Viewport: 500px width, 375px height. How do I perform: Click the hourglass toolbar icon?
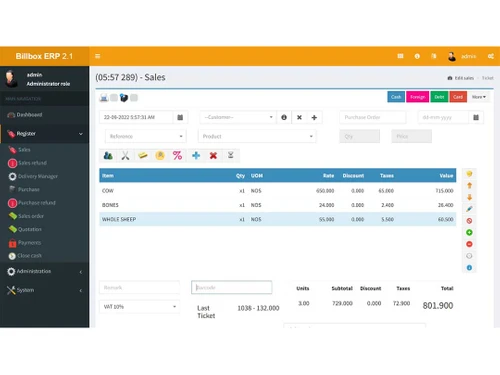(x=231, y=155)
